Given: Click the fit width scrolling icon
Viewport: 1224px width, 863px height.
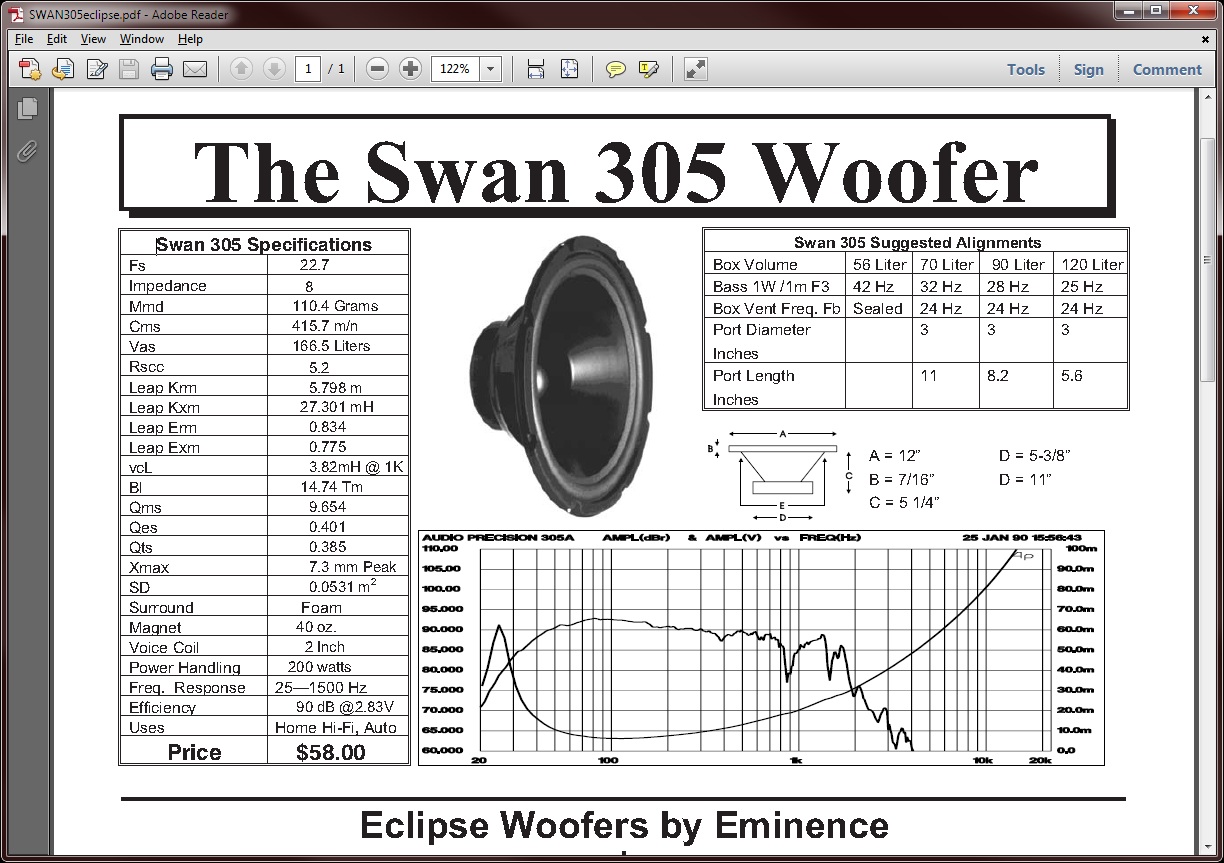Looking at the screenshot, I should (536, 69).
